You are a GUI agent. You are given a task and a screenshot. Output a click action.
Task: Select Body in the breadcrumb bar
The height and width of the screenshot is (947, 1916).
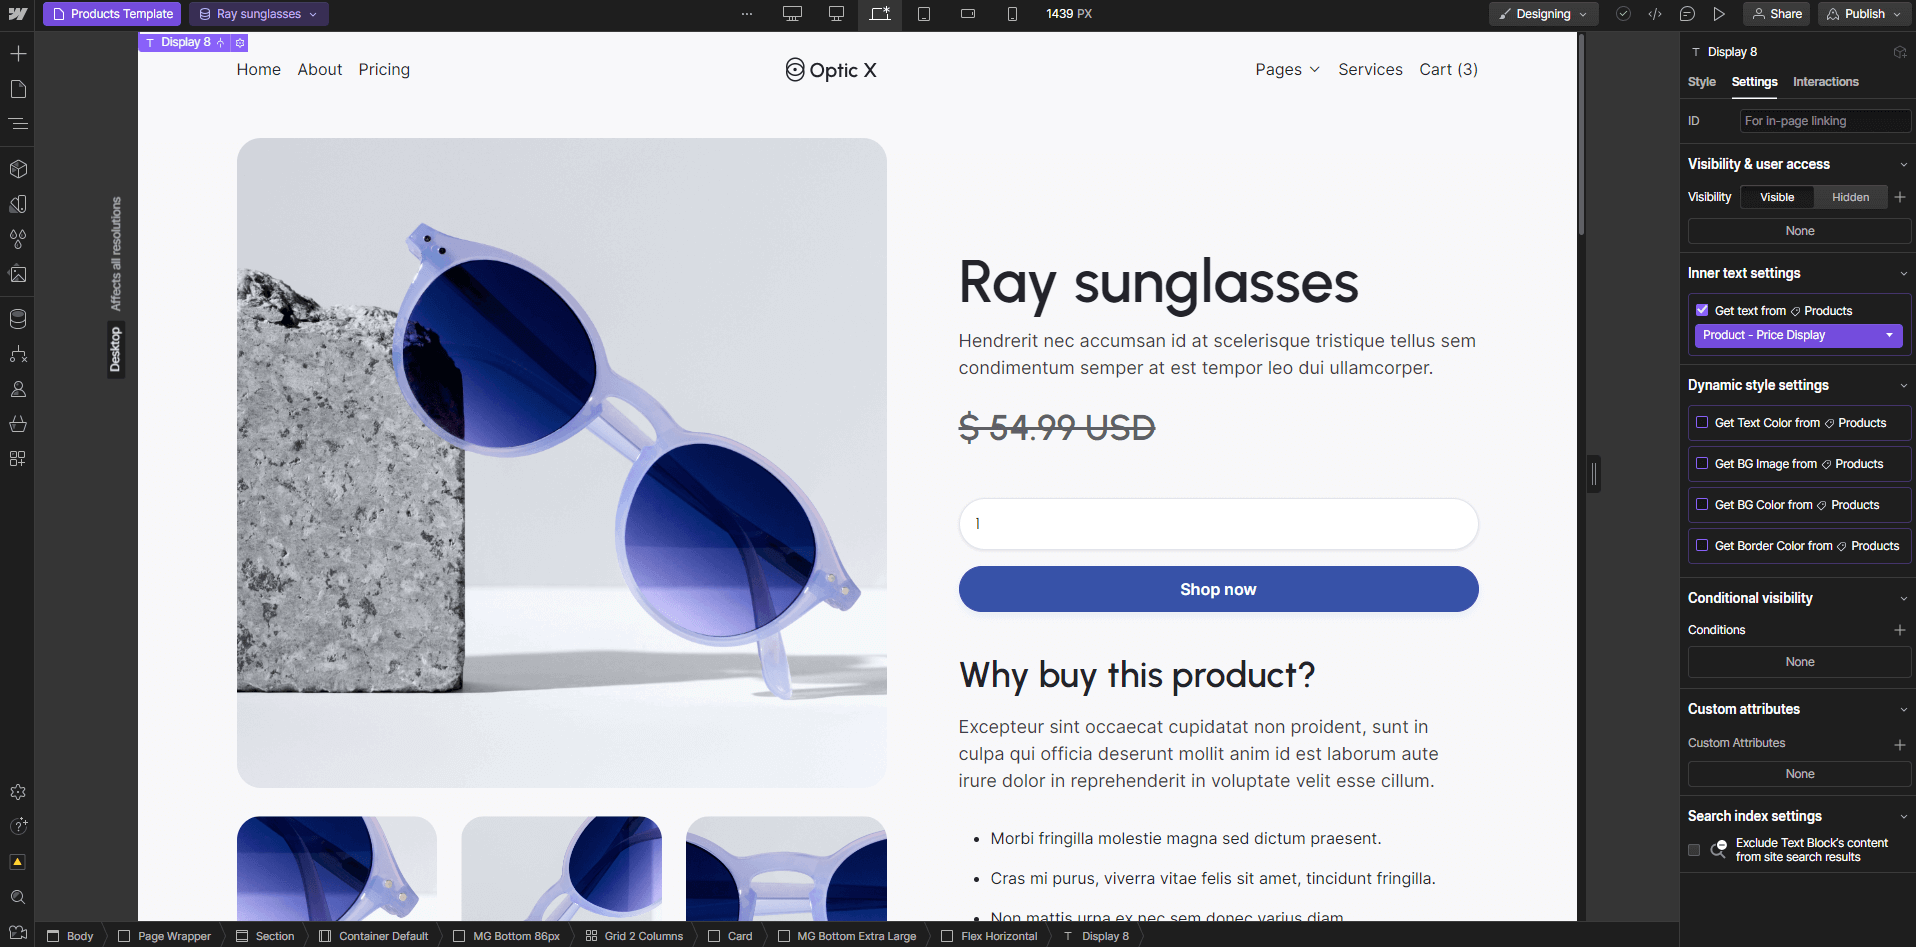70,936
